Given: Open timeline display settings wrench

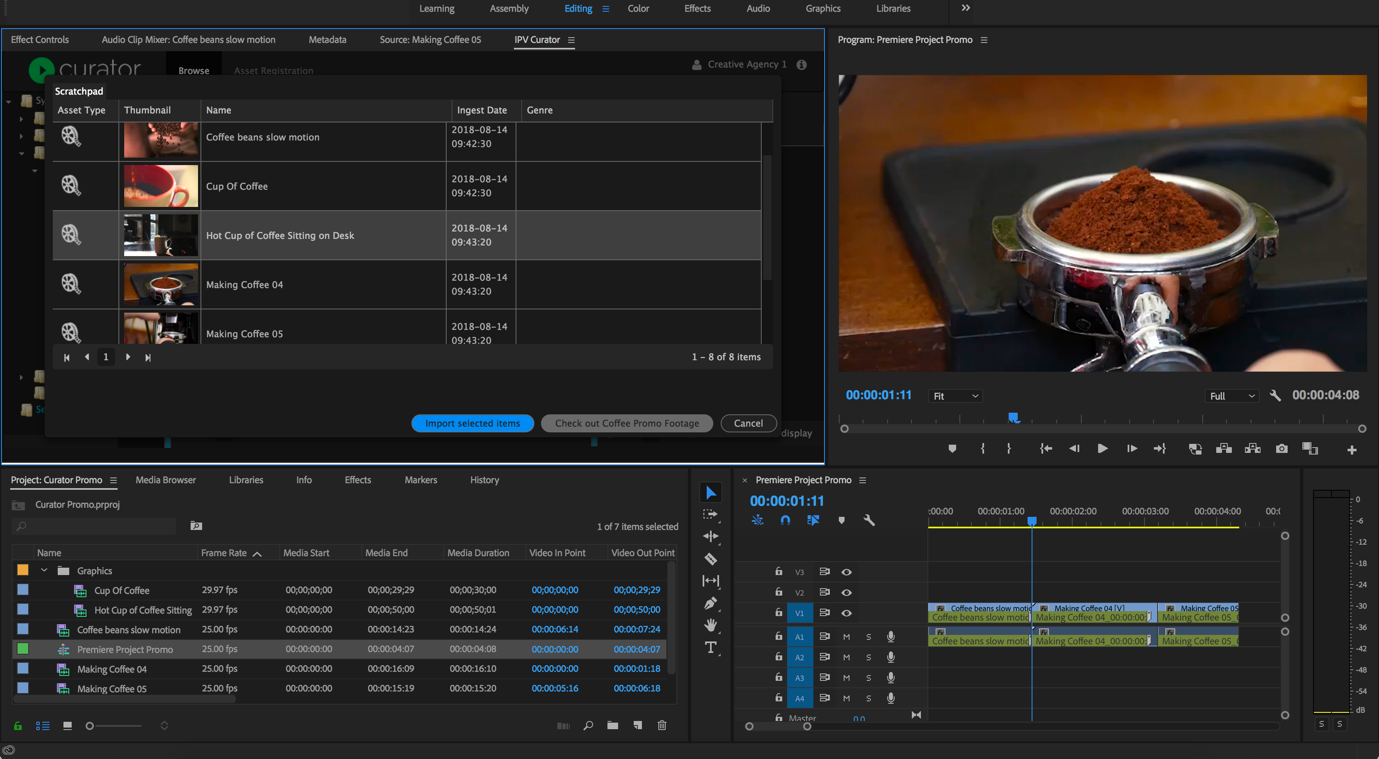Looking at the screenshot, I should click(x=869, y=520).
